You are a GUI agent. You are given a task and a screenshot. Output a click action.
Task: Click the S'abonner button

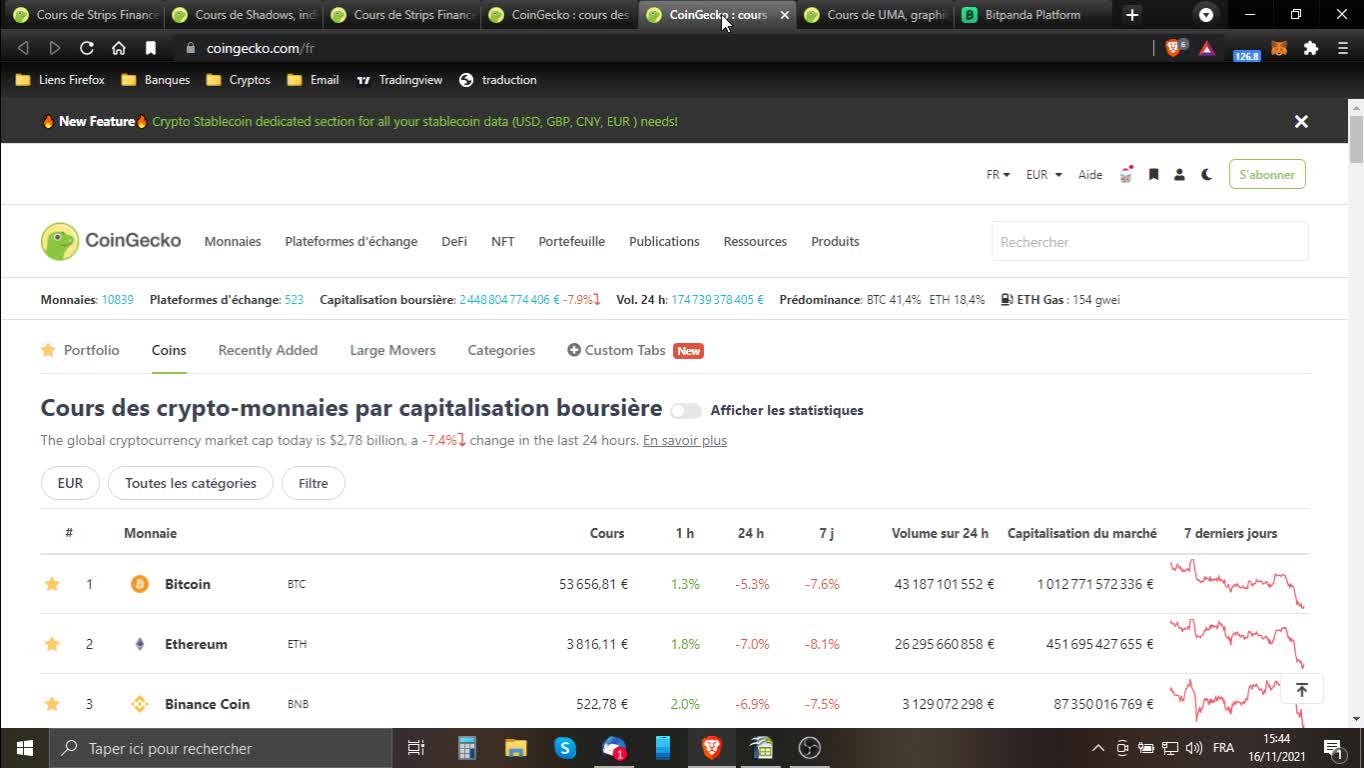point(1267,174)
